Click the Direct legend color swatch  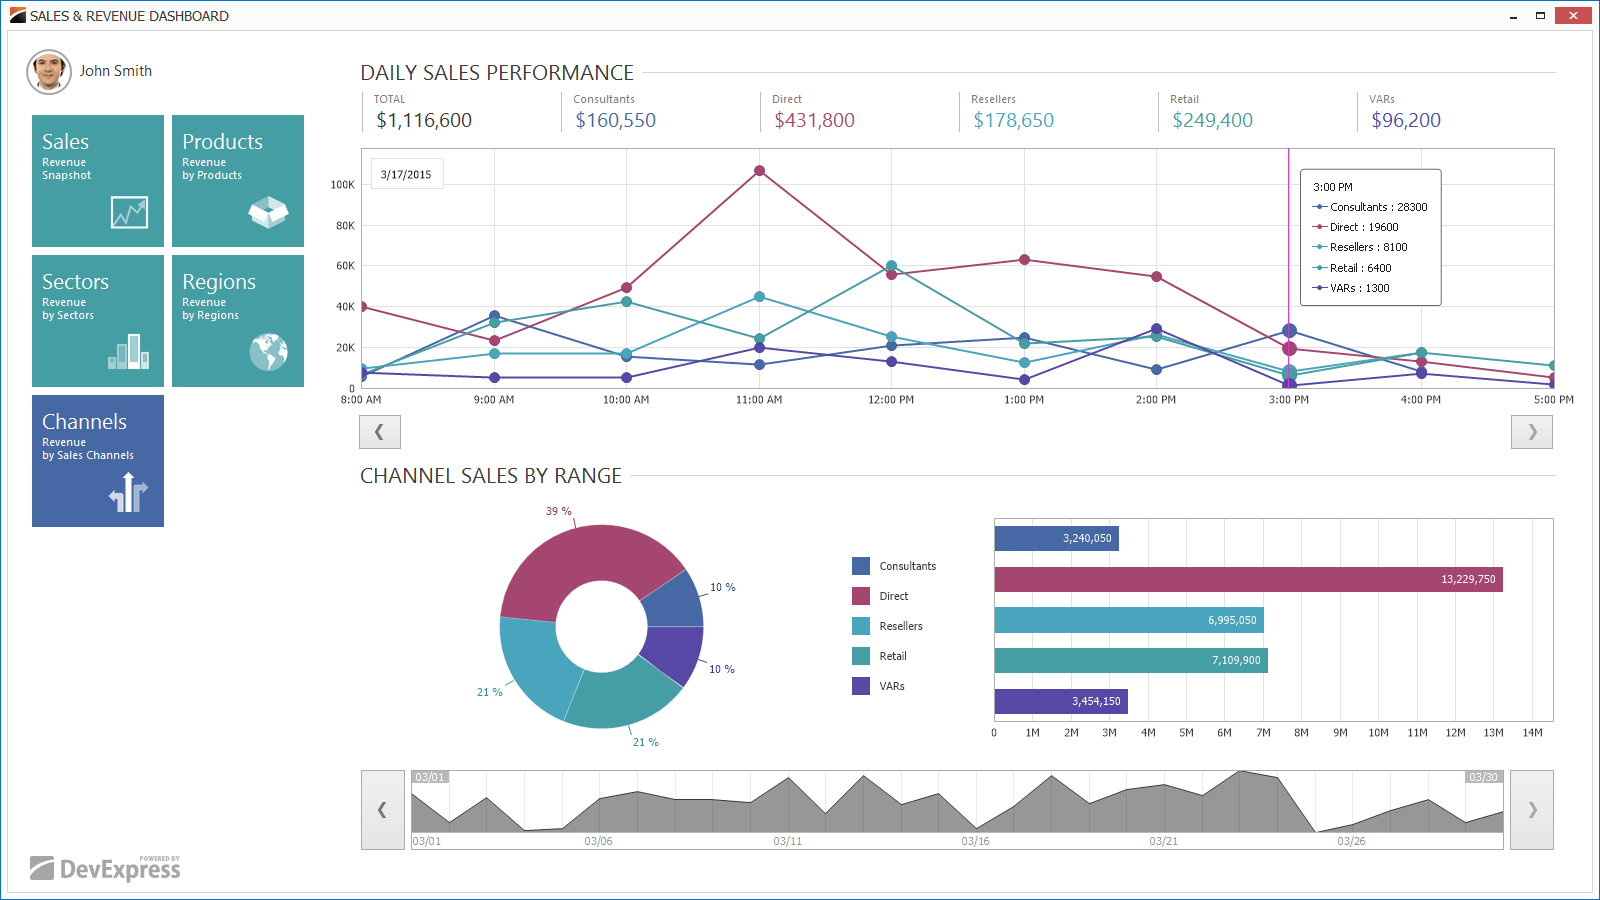(861, 596)
